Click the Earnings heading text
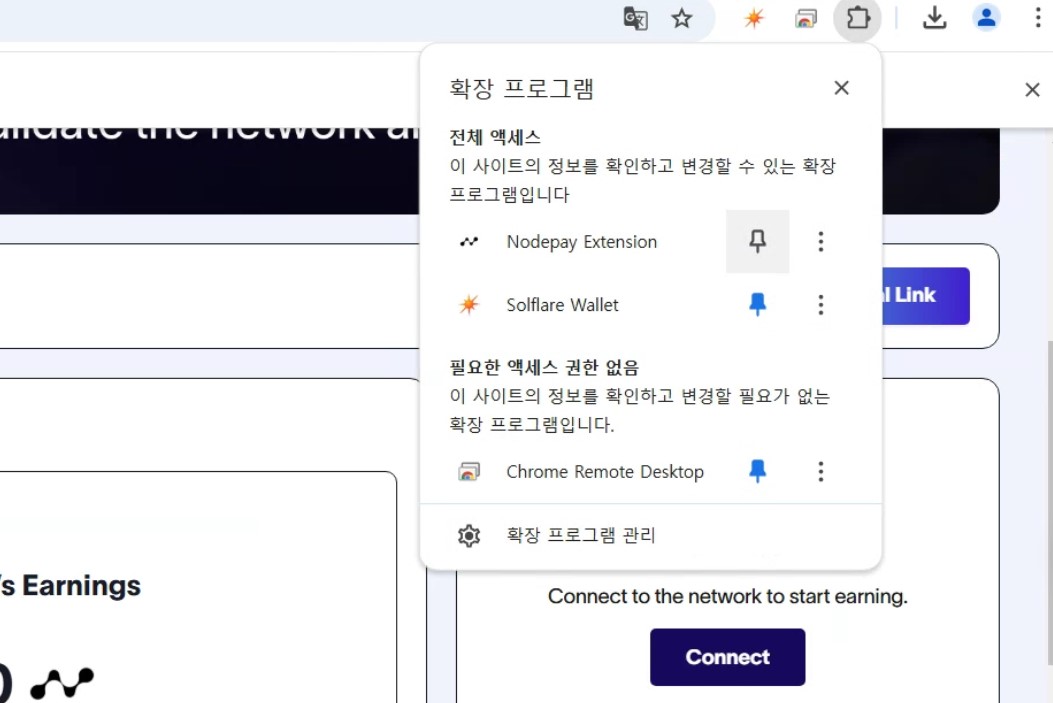Viewport: 1053px width, 703px height. (70, 585)
